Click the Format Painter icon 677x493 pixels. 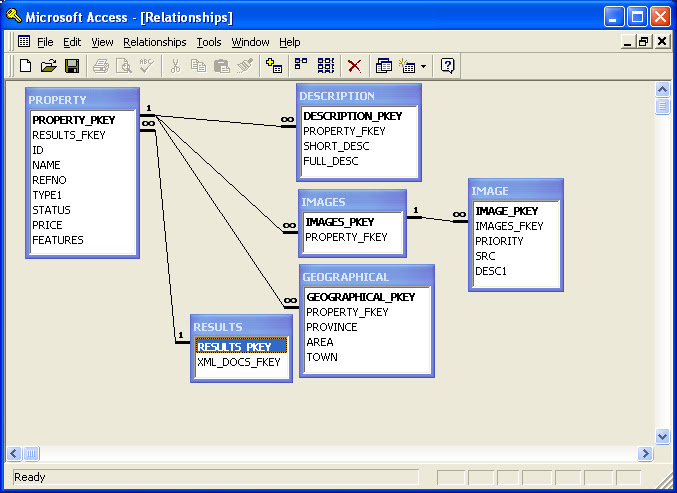coord(245,66)
